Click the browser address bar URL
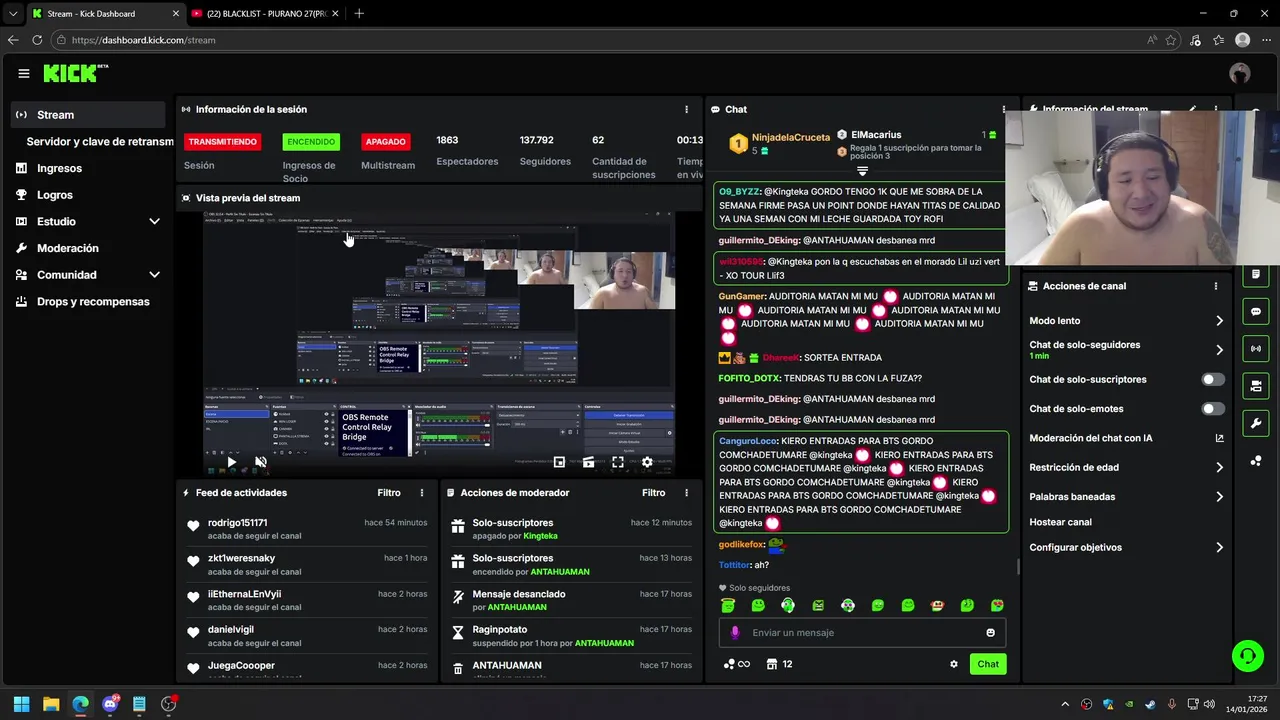The height and width of the screenshot is (720, 1280). pyautogui.click(x=143, y=40)
